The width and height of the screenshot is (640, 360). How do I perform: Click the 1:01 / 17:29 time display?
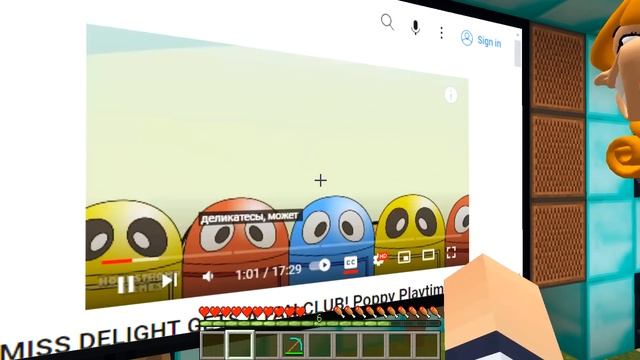coord(269,272)
